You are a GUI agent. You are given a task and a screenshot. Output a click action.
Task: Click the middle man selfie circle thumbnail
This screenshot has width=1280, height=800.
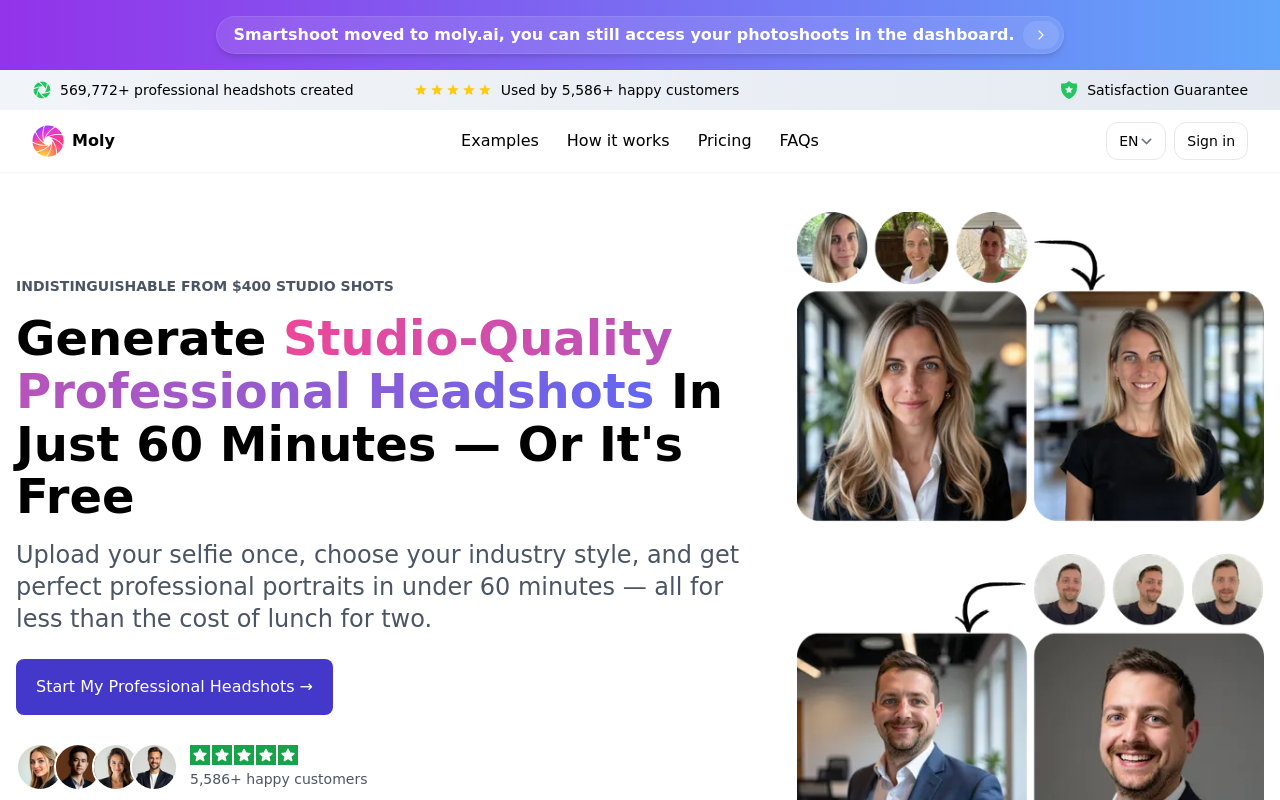point(1148,589)
